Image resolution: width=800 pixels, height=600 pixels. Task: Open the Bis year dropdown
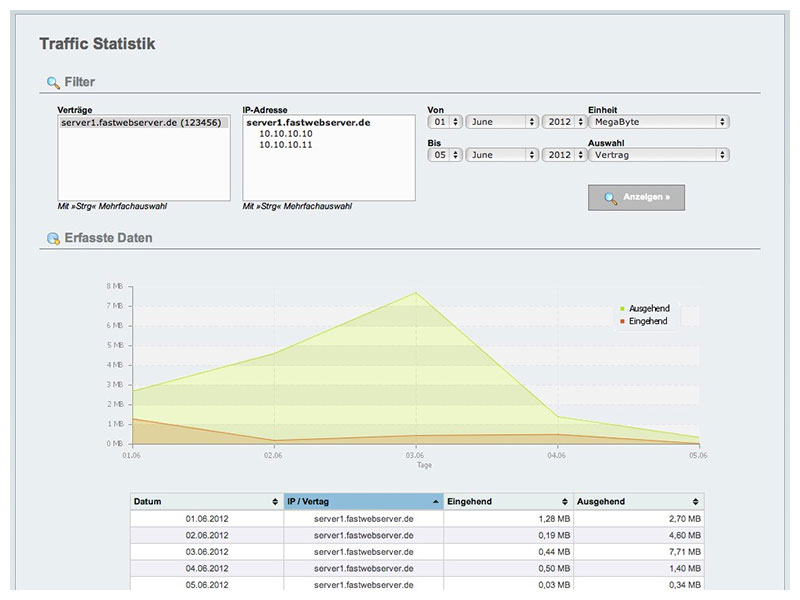564,155
